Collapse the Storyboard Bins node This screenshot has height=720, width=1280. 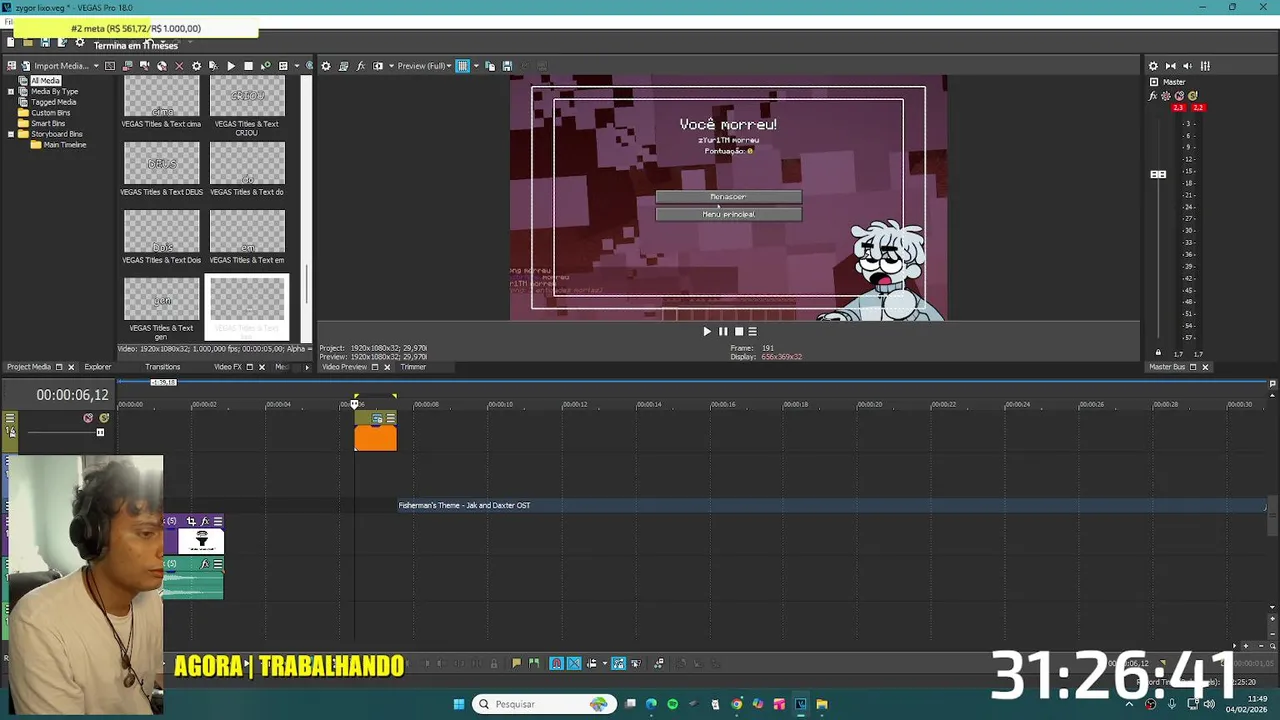pyautogui.click(x=11, y=134)
